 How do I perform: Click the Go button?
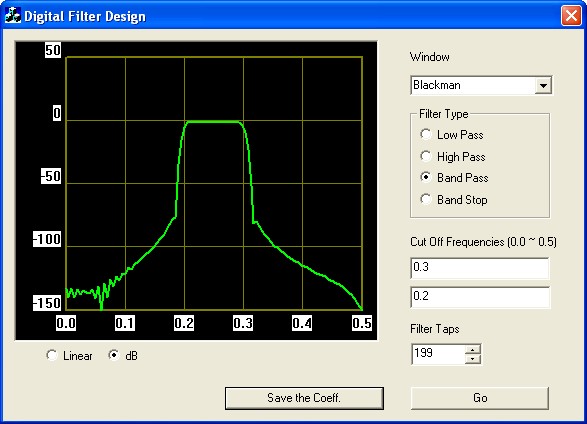tap(480, 398)
